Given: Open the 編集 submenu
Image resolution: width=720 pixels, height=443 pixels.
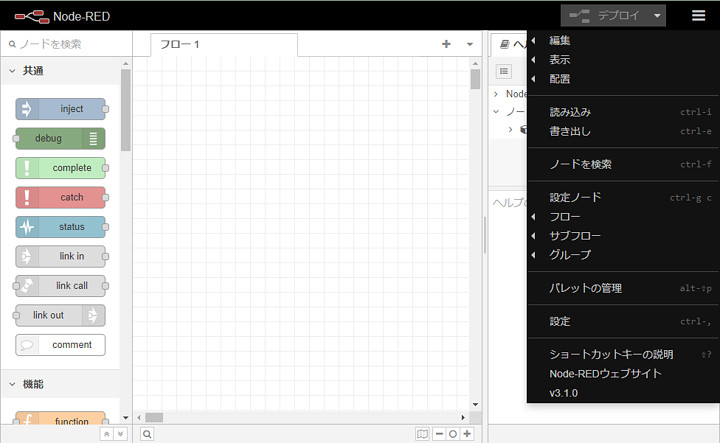Looking at the screenshot, I should click(x=624, y=40).
